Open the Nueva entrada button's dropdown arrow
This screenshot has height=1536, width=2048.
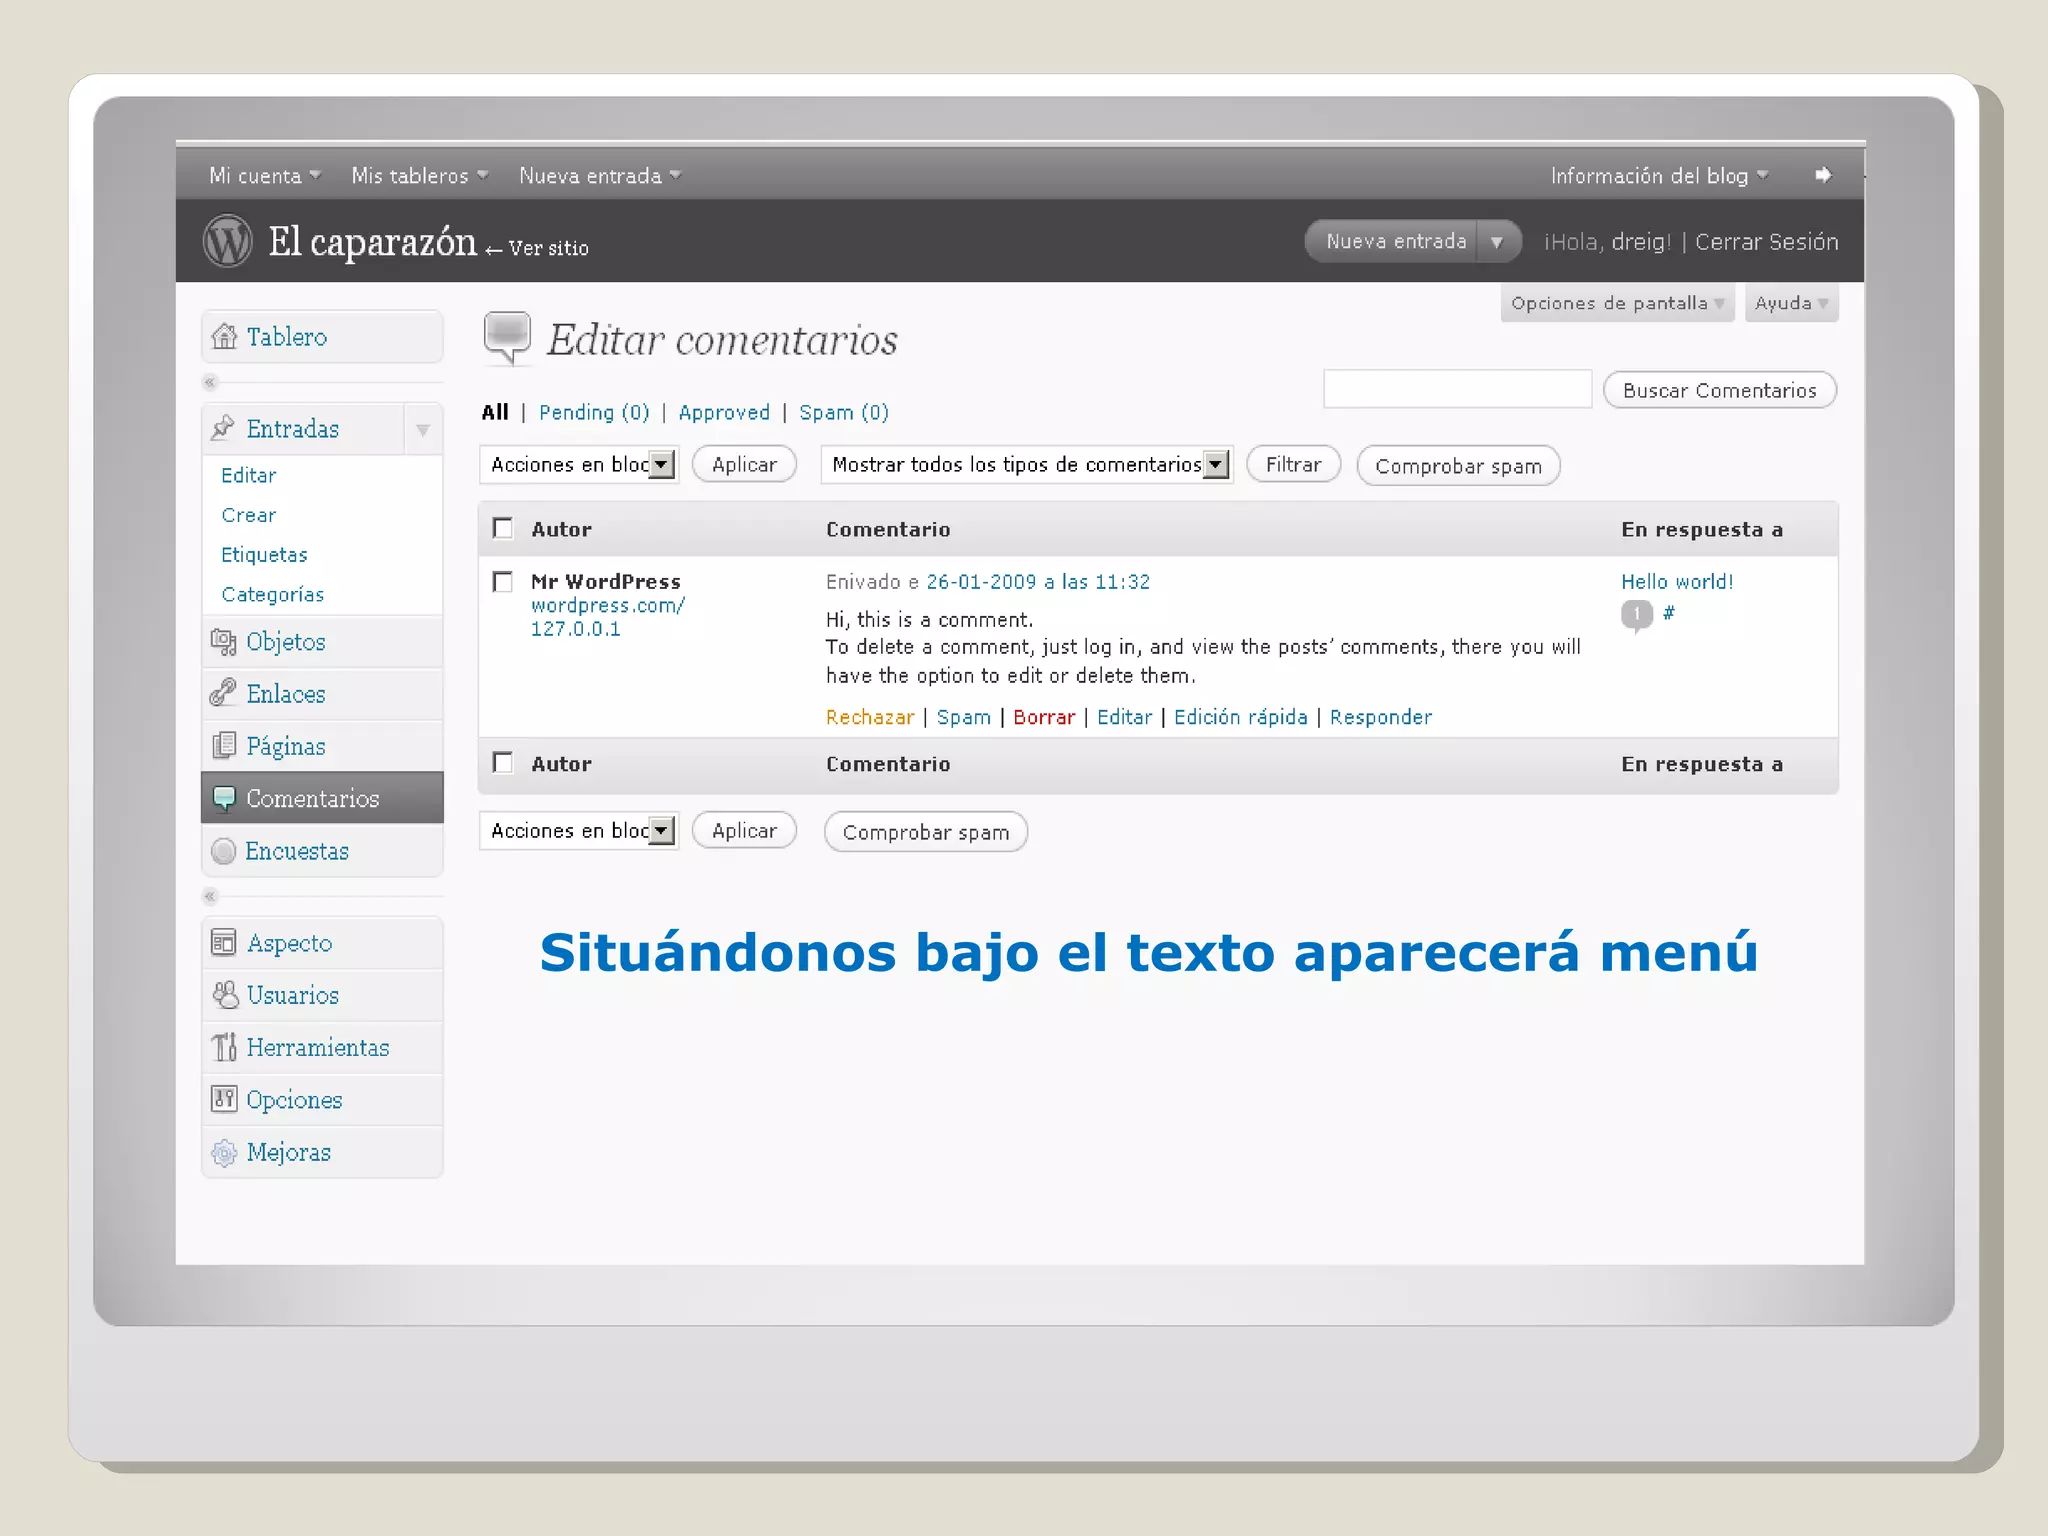tap(1497, 242)
